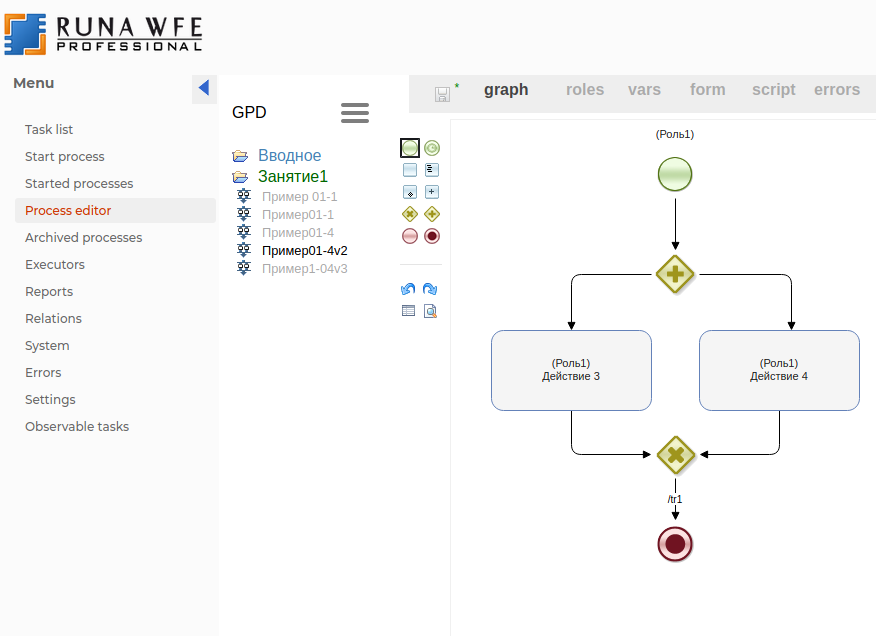Pick the parallel gateway tool in palette
Viewport: 876px width, 636px height.
click(x=432, y=214)
